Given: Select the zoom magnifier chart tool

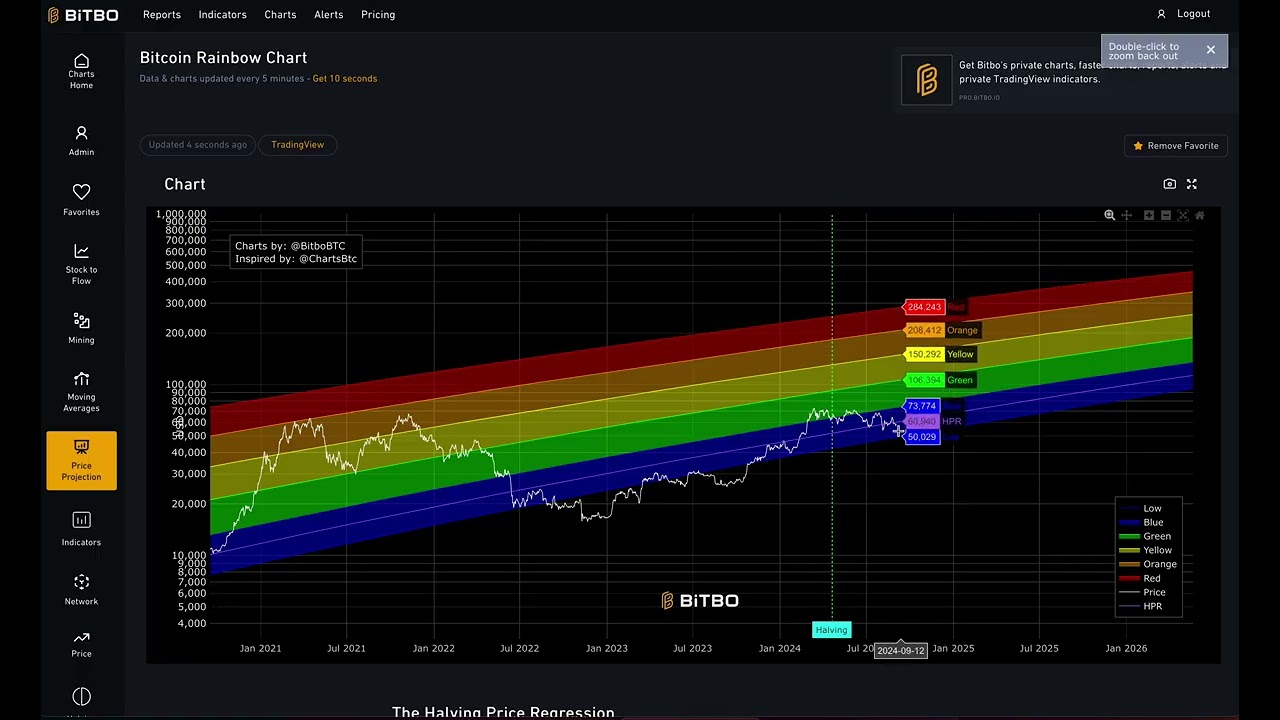Looking at the screenshot, I should coord(1109,215).
